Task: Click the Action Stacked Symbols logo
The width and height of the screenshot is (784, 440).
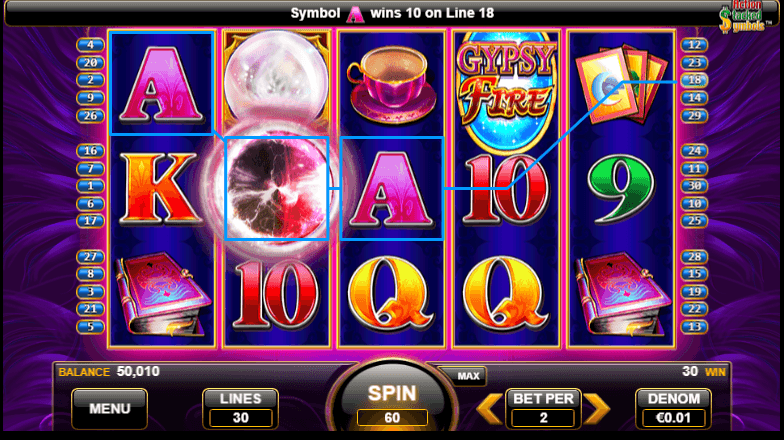Action: click(x=744, y=18)
